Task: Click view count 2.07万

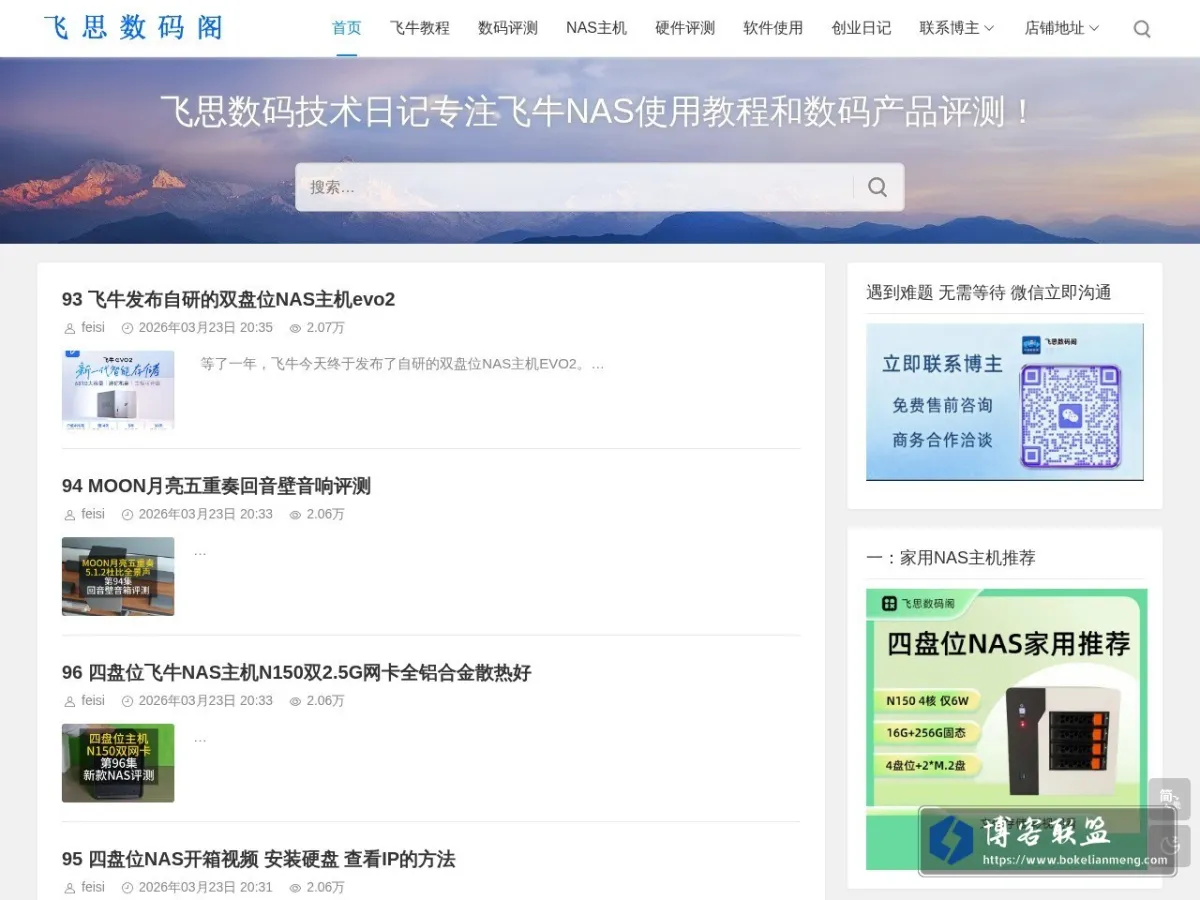Action: 325,328
